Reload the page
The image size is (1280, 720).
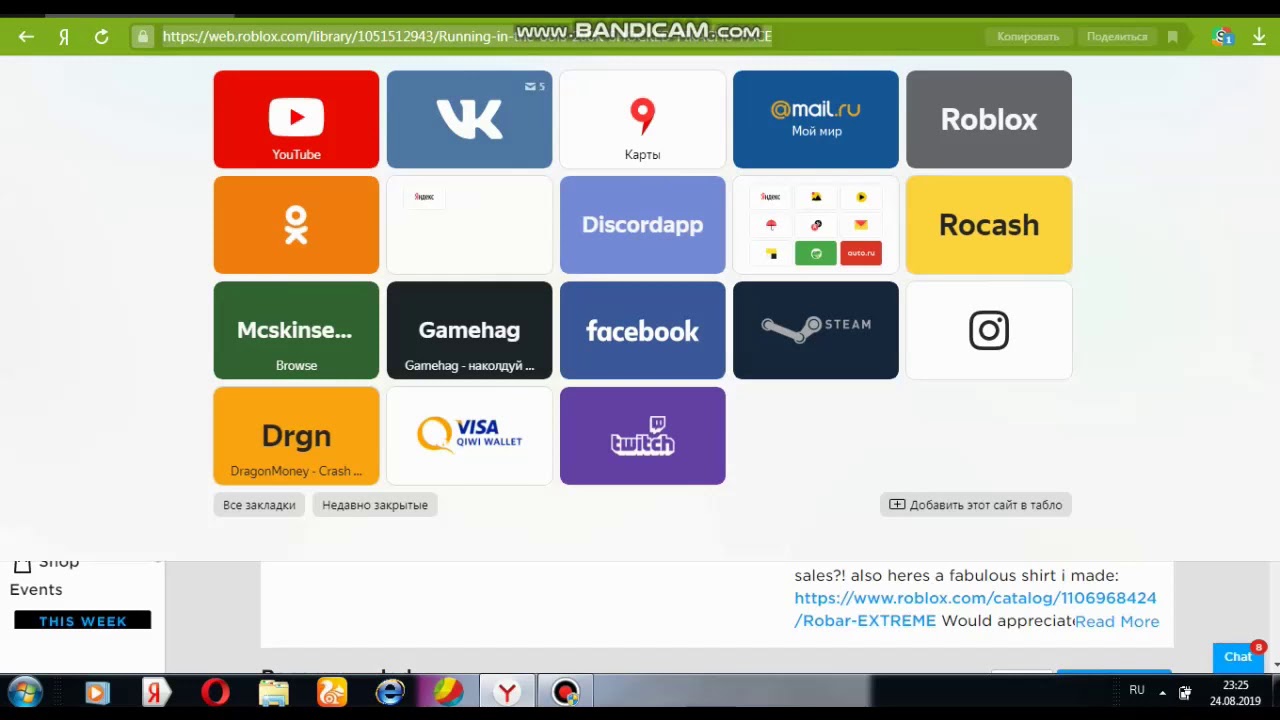click(x=101, y=37)
